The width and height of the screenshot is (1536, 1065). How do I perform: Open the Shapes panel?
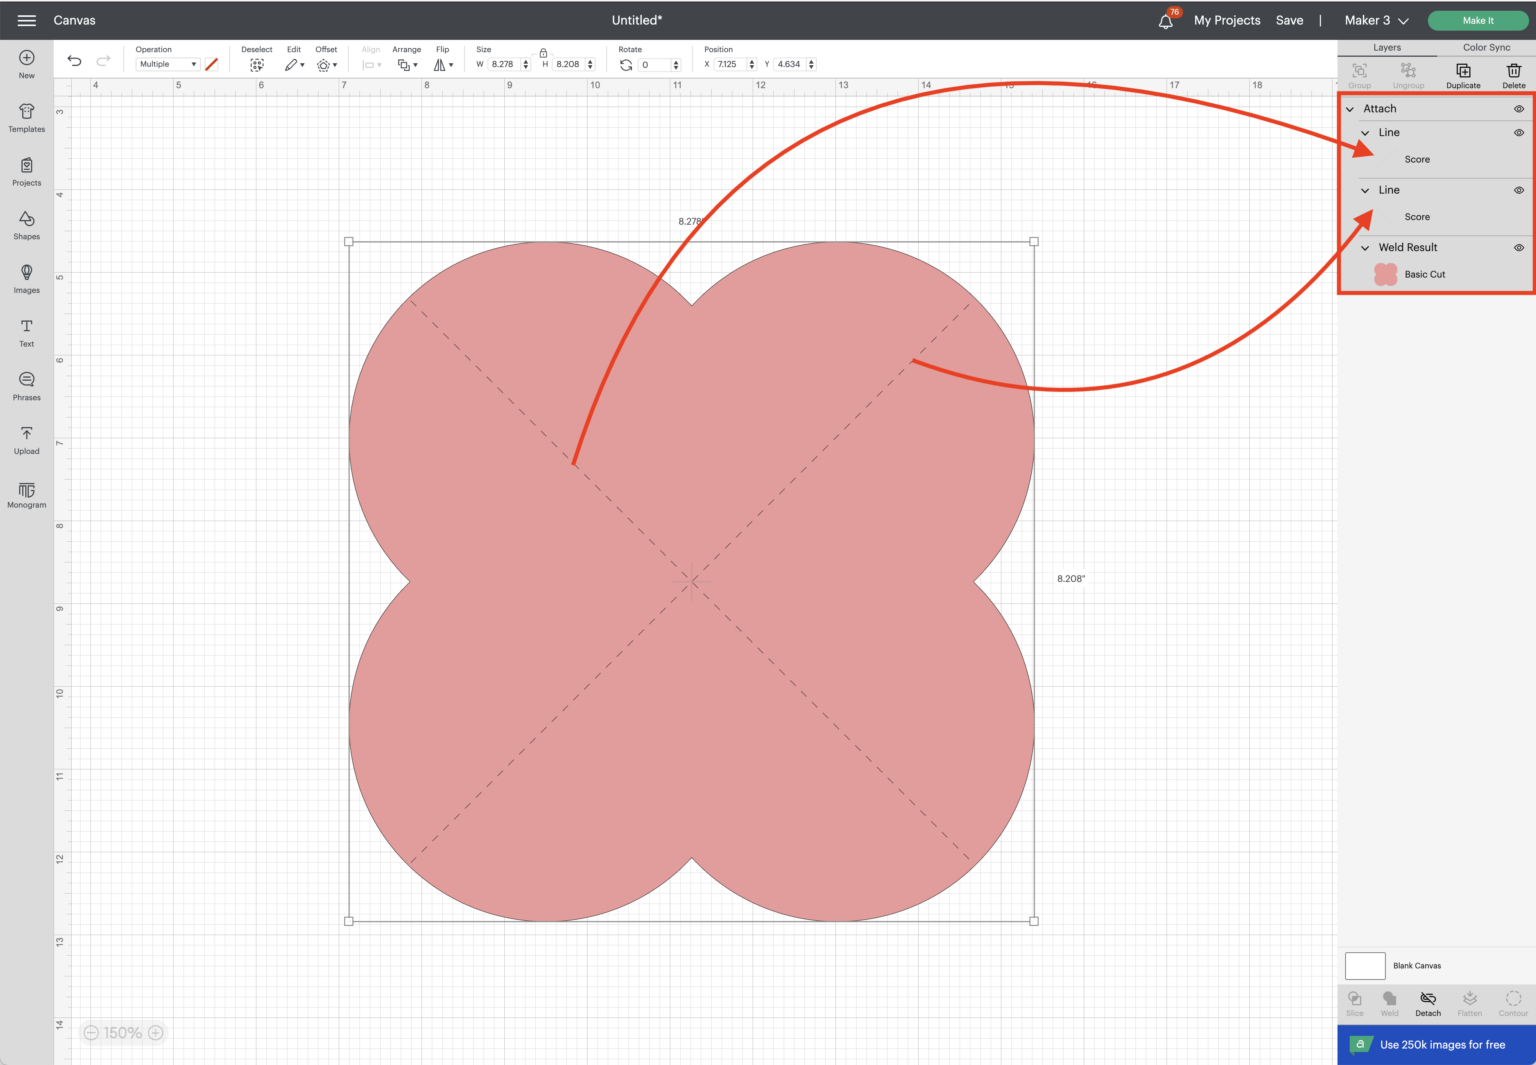26,224
